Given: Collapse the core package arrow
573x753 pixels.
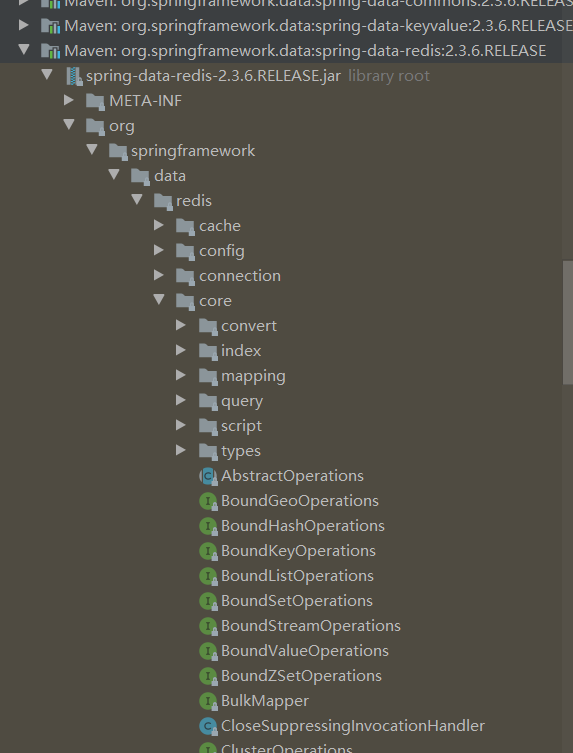Looking at the screenshot, I should pos(159,300).
